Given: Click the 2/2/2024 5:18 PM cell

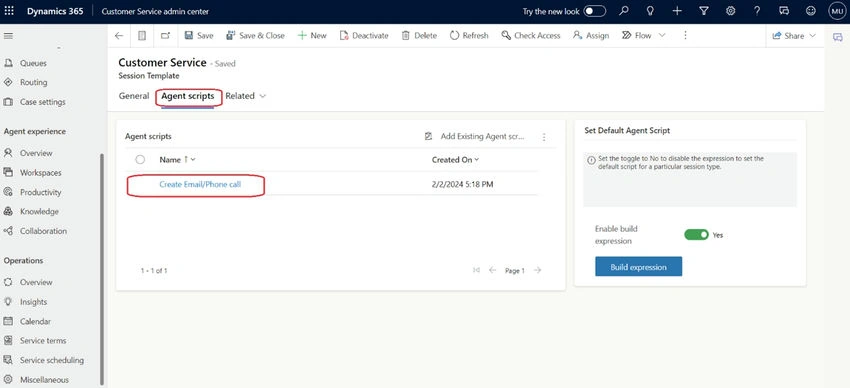Looking at the screenshot, I should click(462, 185).
